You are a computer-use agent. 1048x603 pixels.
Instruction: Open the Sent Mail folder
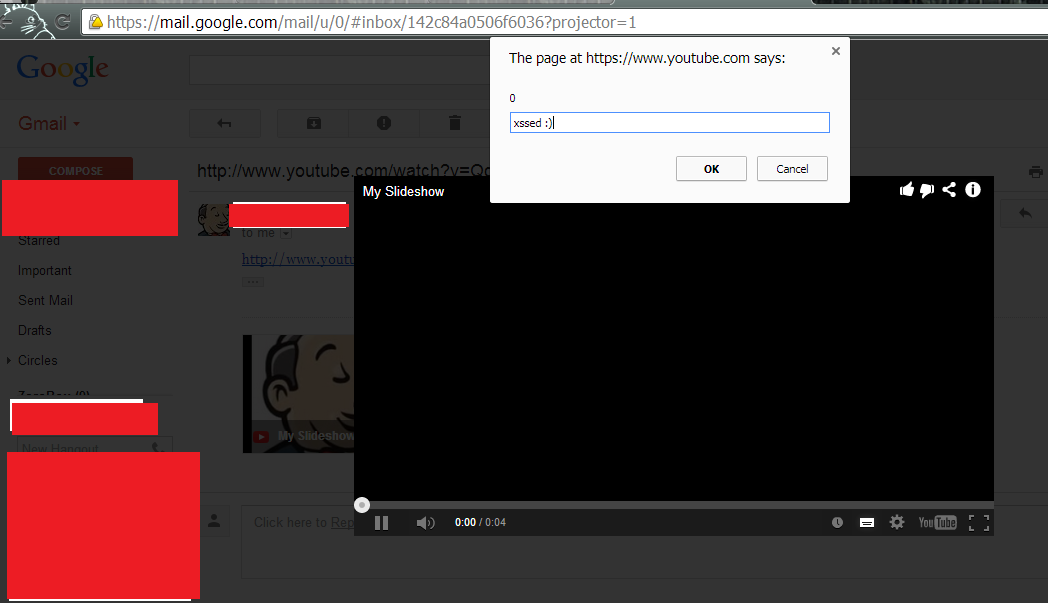click(x=45, y=301)
